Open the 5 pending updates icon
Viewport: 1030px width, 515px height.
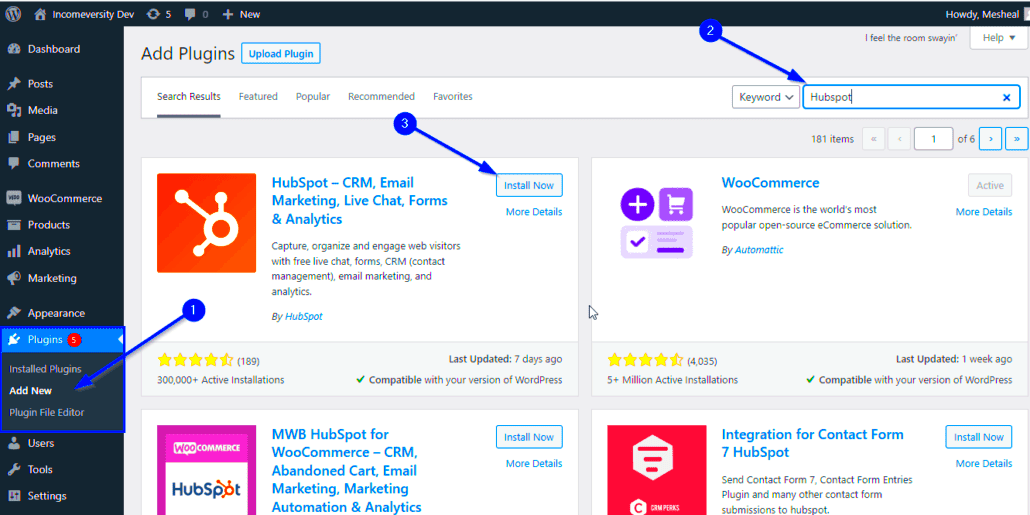click(x=159, y=14)
